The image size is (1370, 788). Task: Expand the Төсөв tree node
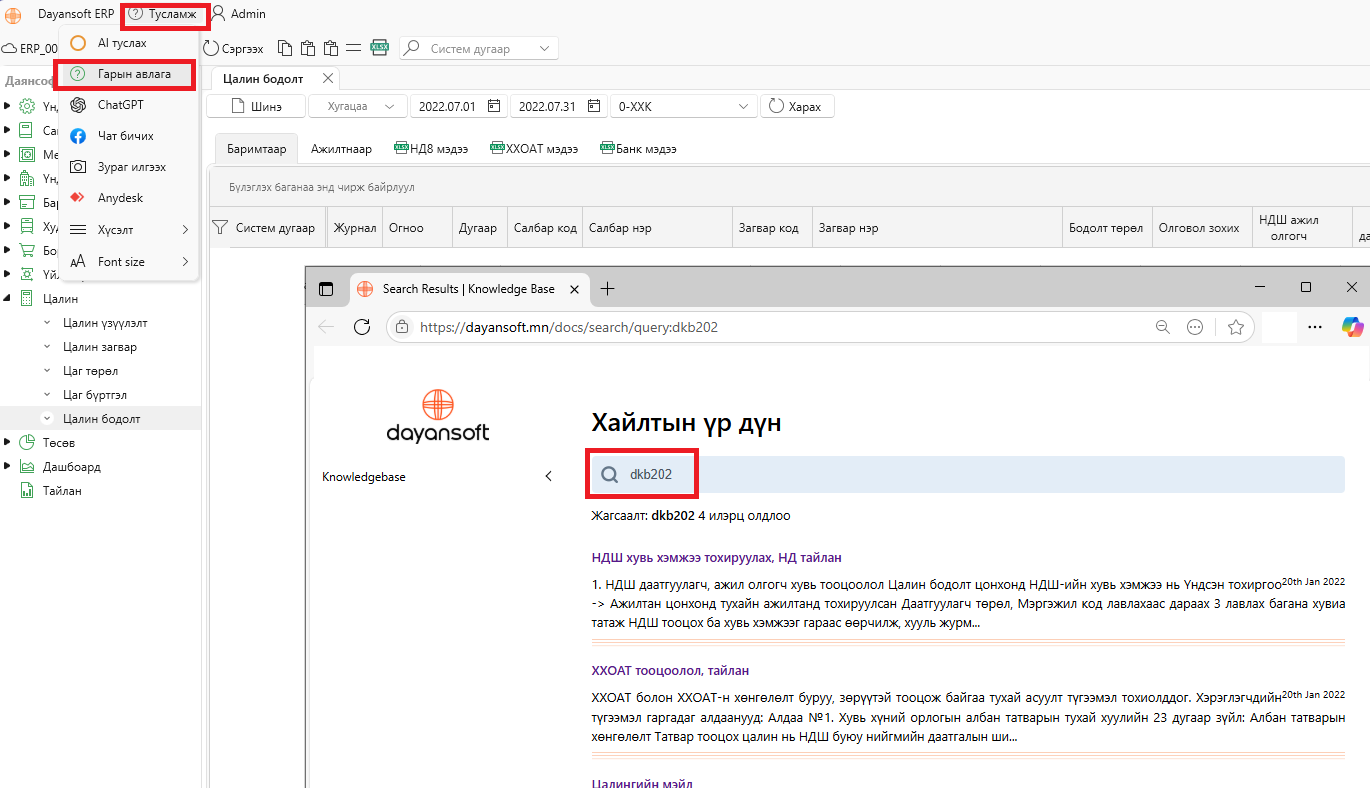click(8, 442)
